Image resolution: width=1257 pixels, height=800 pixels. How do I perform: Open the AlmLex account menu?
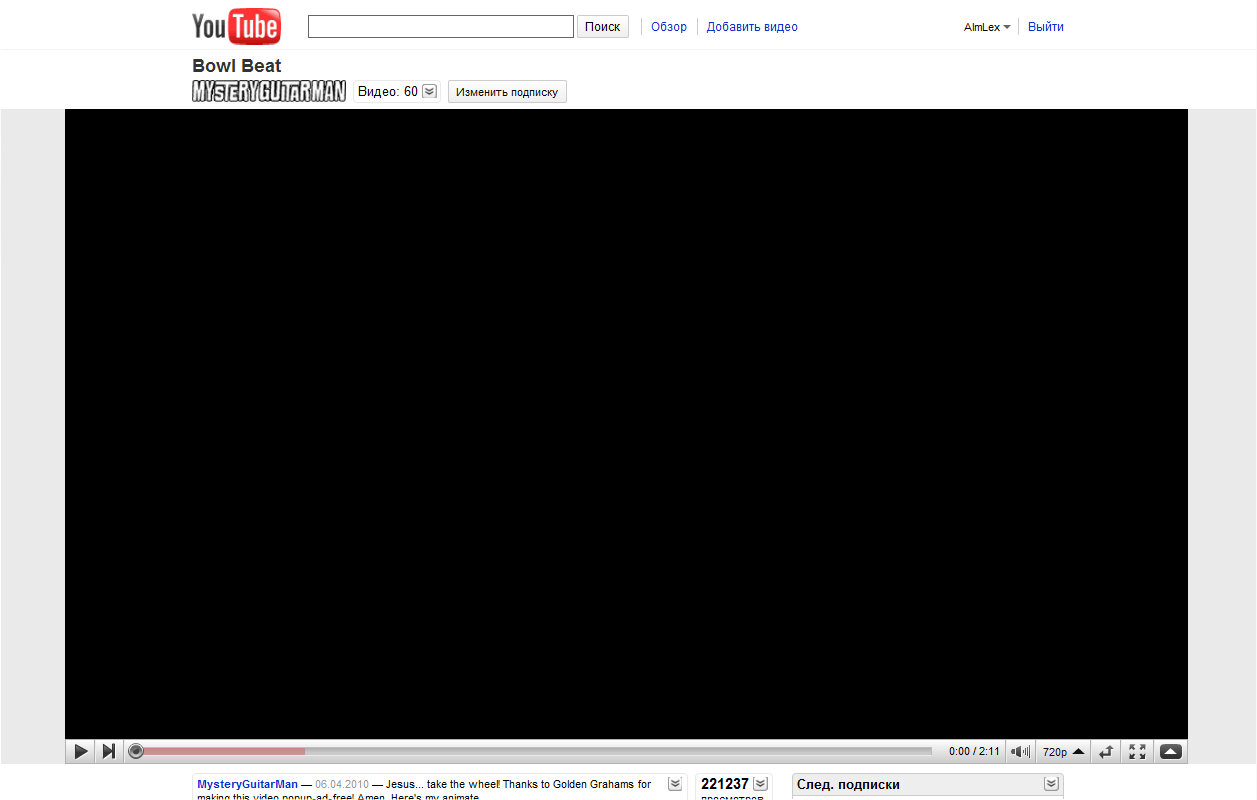(986, 27)
